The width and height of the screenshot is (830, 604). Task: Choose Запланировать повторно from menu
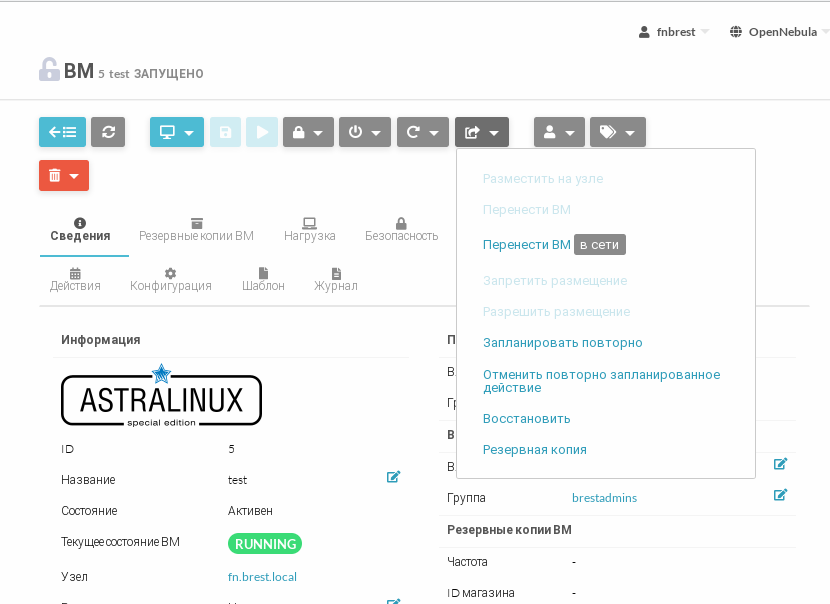(x=562, y=343)
